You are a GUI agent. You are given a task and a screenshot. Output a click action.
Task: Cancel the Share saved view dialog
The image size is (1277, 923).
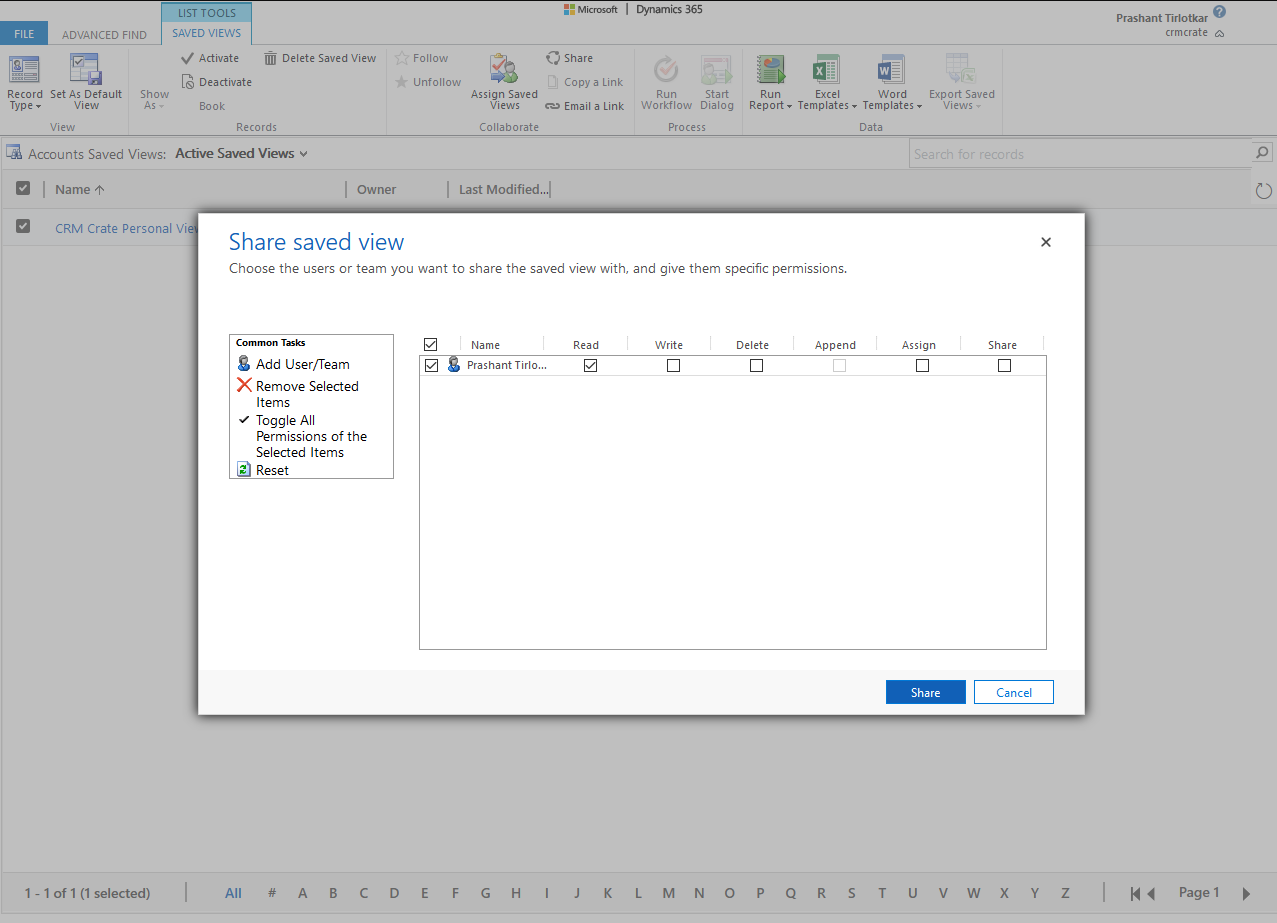click(x=1013, y=691)
